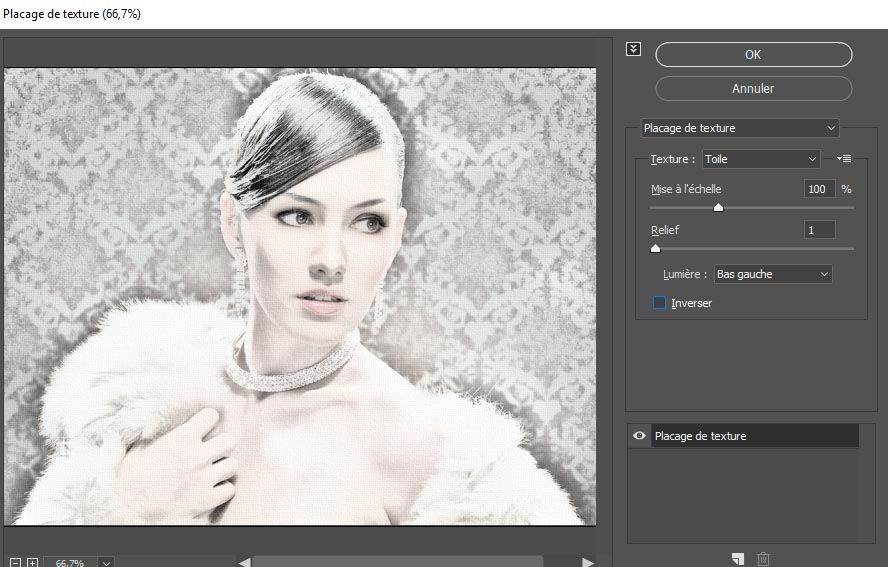Click the Mise à l'échelle slider handle
This screenshot has height=567, width=888.
[x=718, y=208]
